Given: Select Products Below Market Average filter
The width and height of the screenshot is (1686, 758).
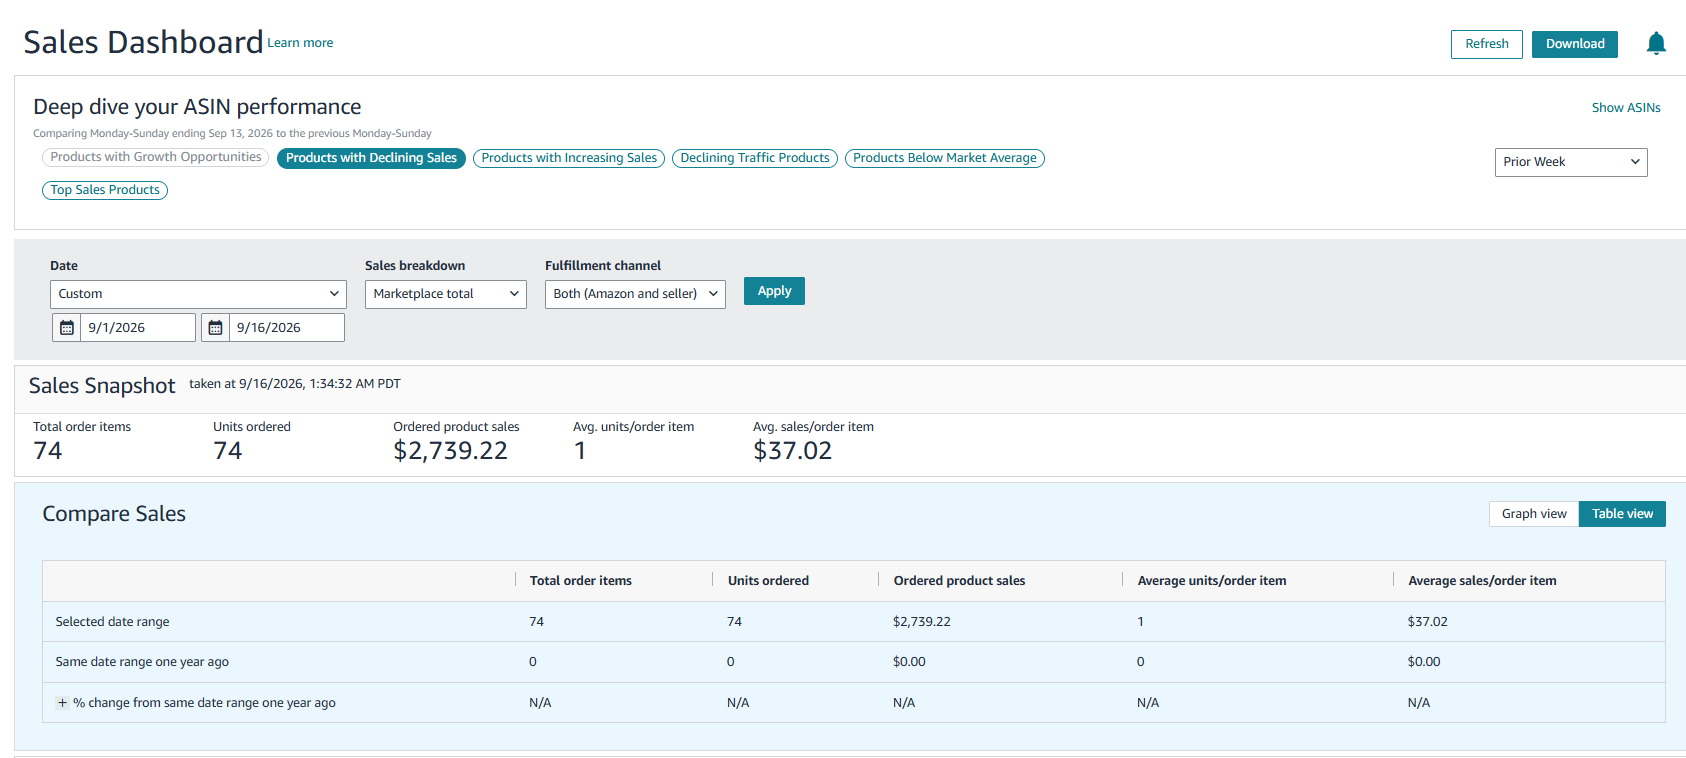Looking at the screenshot, I should [x=945, y=158].
